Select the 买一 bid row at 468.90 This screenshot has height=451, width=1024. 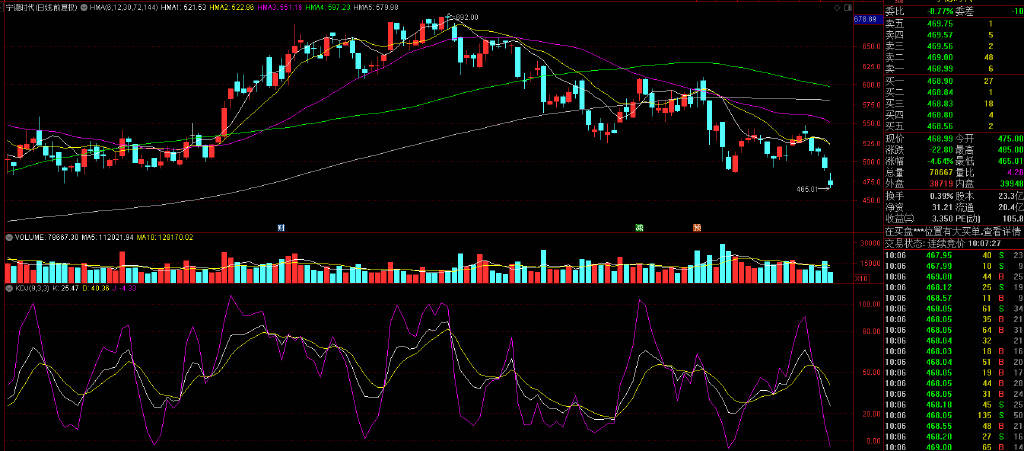(x=953, y=80)
